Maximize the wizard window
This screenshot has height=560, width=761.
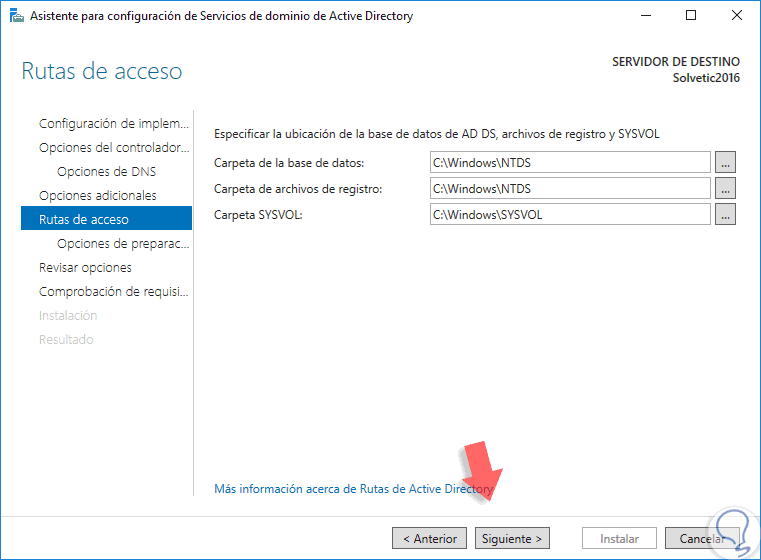point(691,16)
